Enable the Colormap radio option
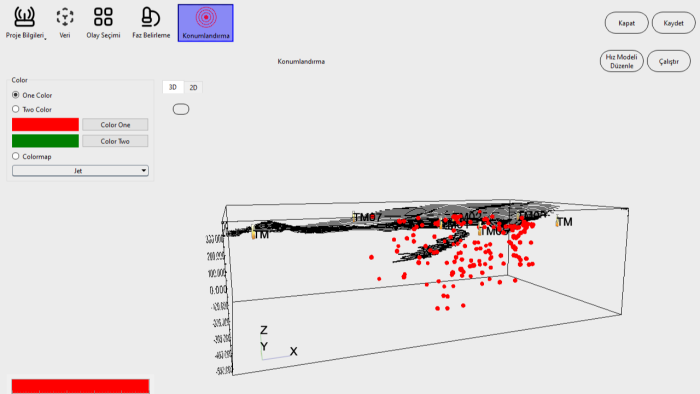Viewport: 700px width, 394px height. pyautogui.click(x=16, y=157)
